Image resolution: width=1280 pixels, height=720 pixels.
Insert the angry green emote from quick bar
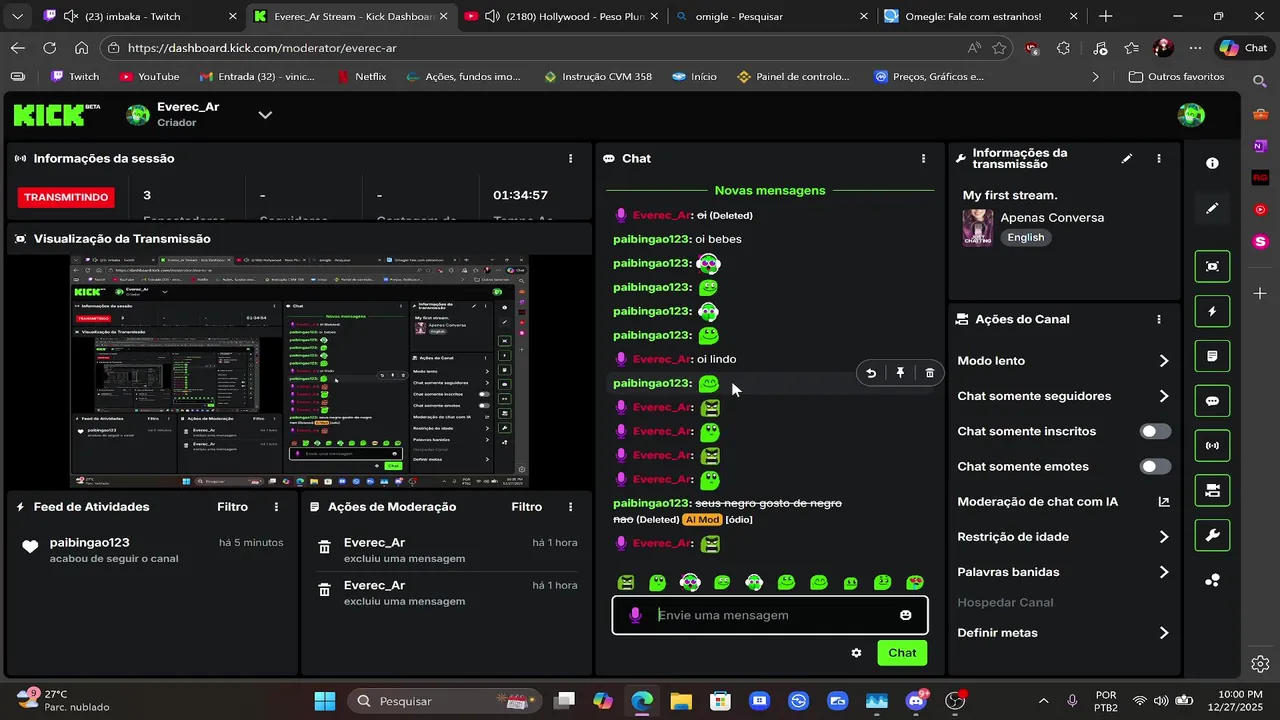point(626,582)
